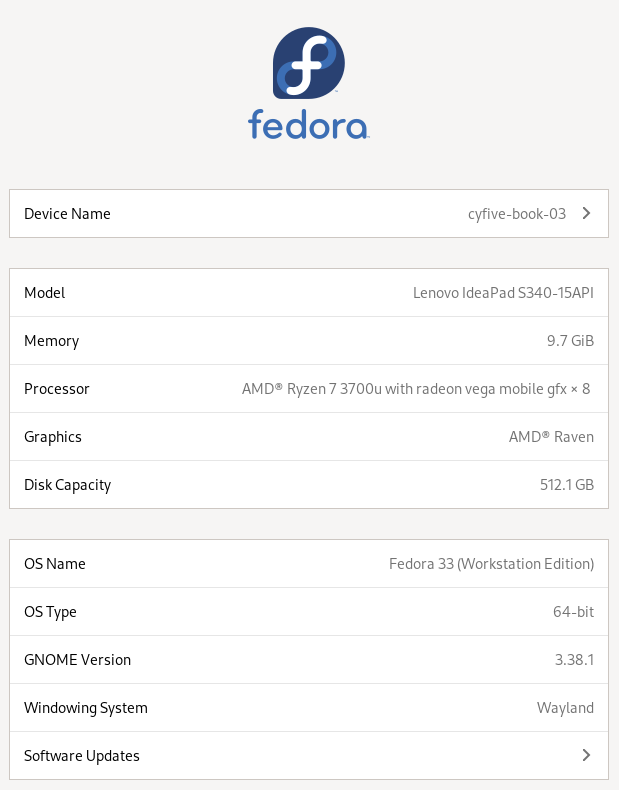
Task: Select the cyfive-book-03 device name value
Action: point(517,214)
